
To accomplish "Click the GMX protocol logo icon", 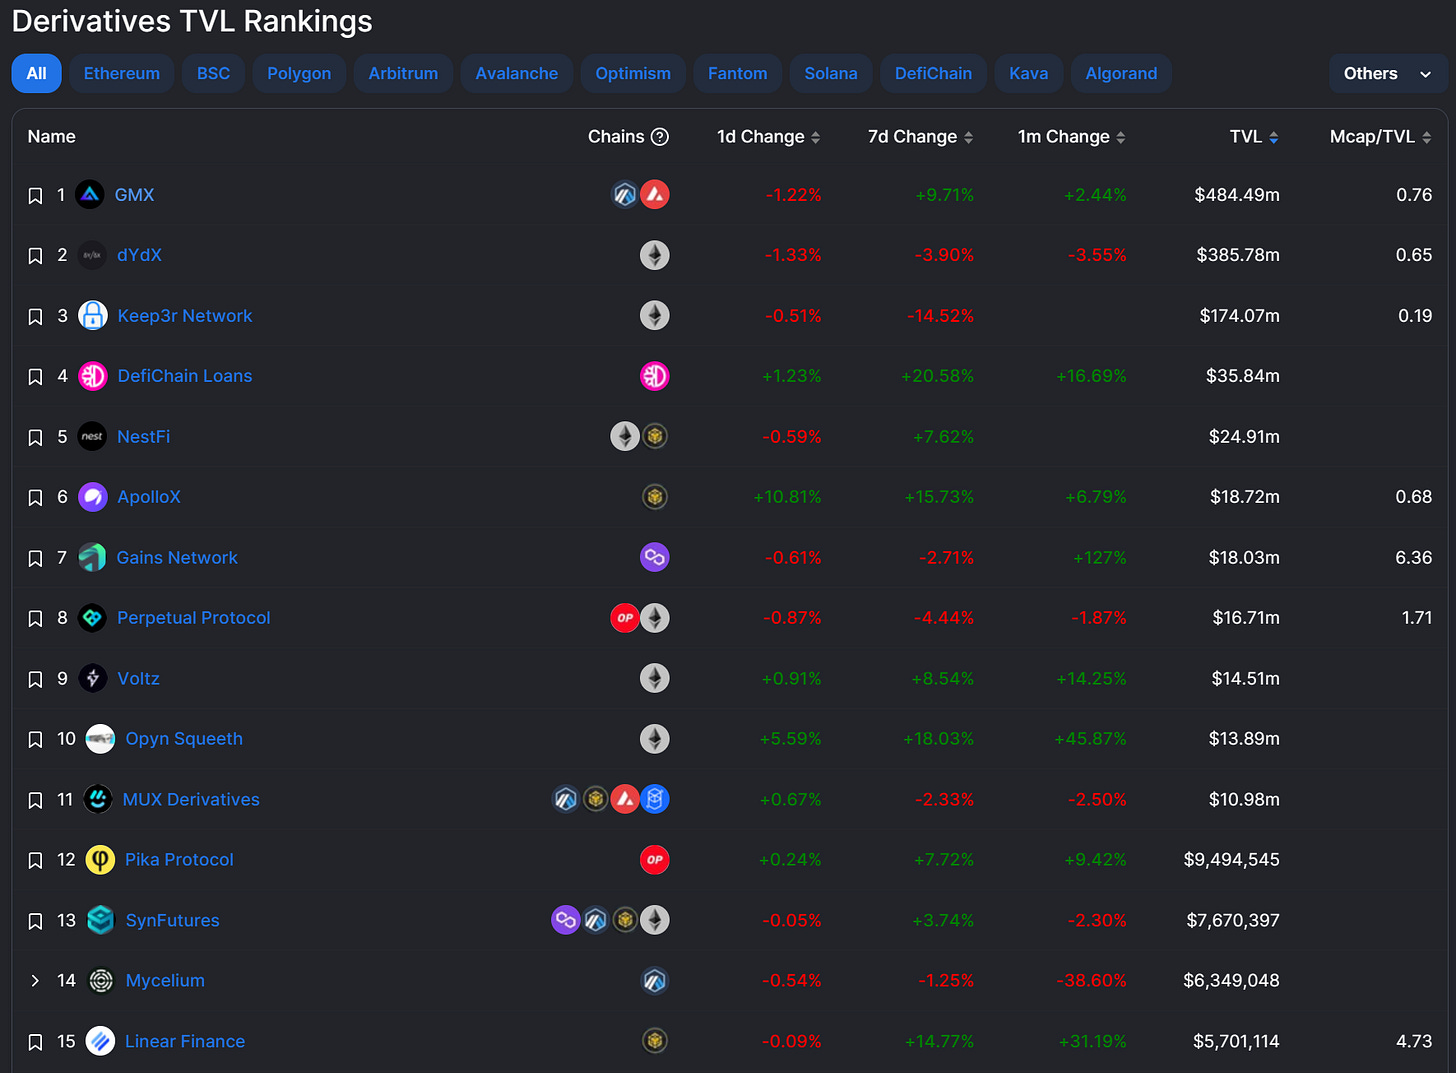I will click(x=90, y=195).
